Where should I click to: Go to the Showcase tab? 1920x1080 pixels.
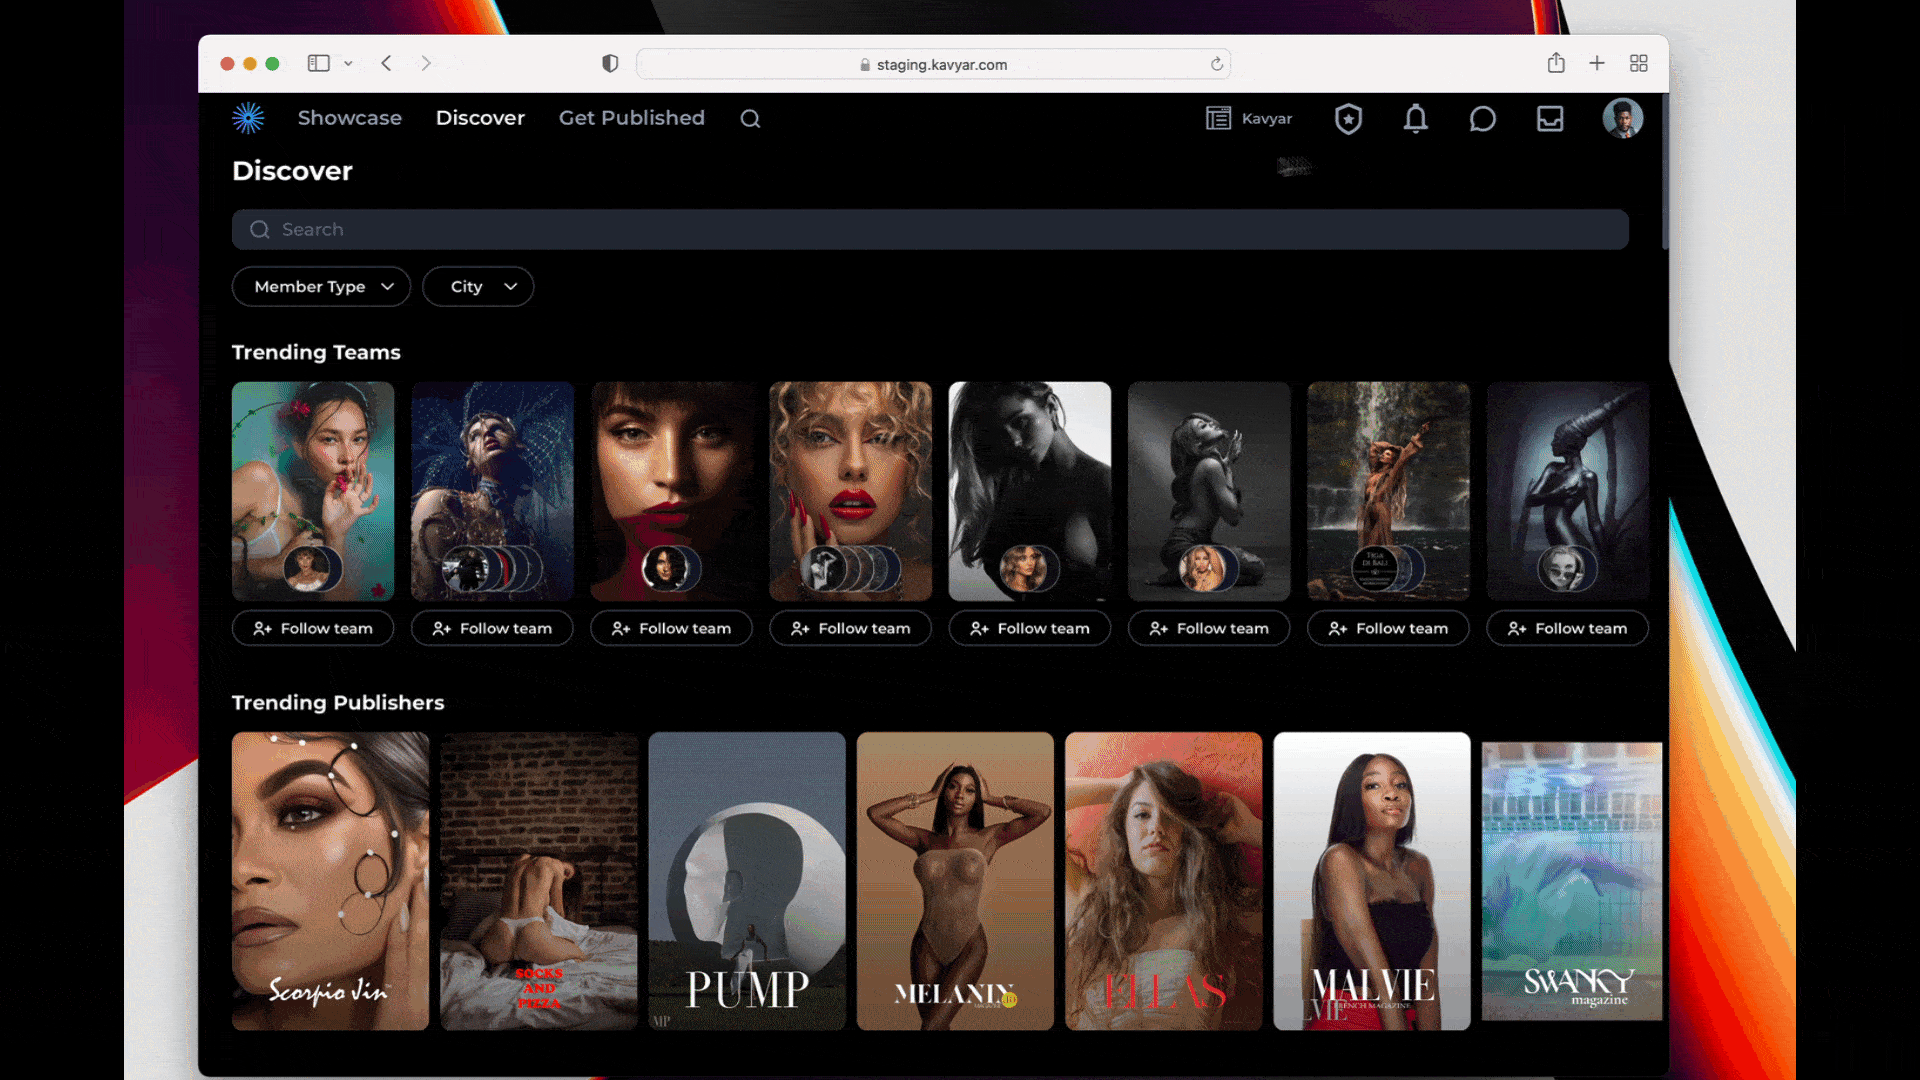pyautogui.click(x=350, y=118)
